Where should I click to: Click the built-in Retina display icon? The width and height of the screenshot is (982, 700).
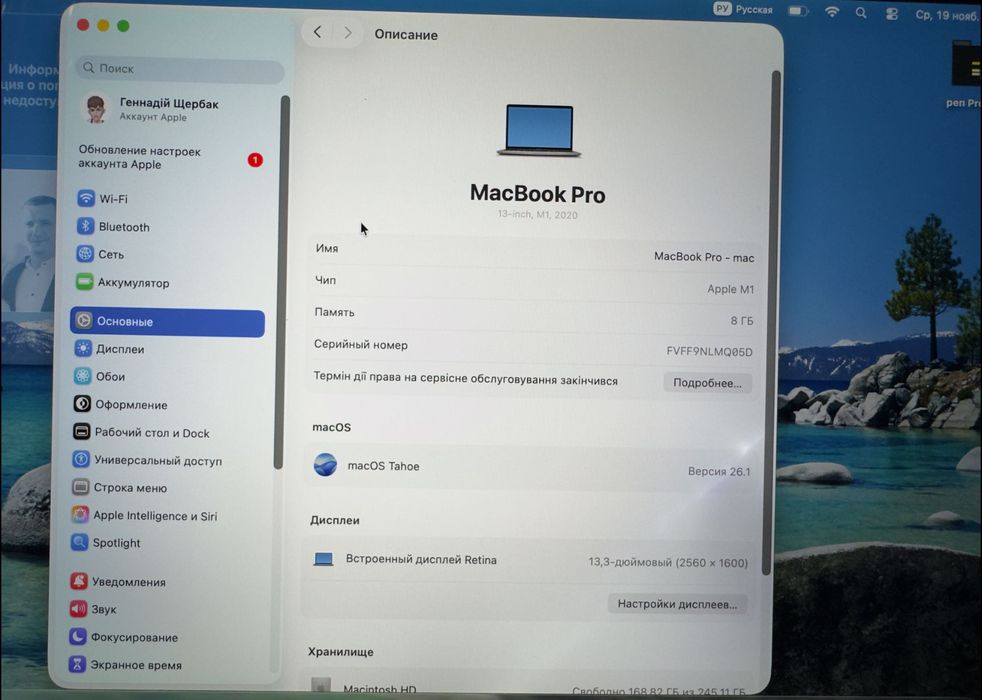[x=323, y=559]
